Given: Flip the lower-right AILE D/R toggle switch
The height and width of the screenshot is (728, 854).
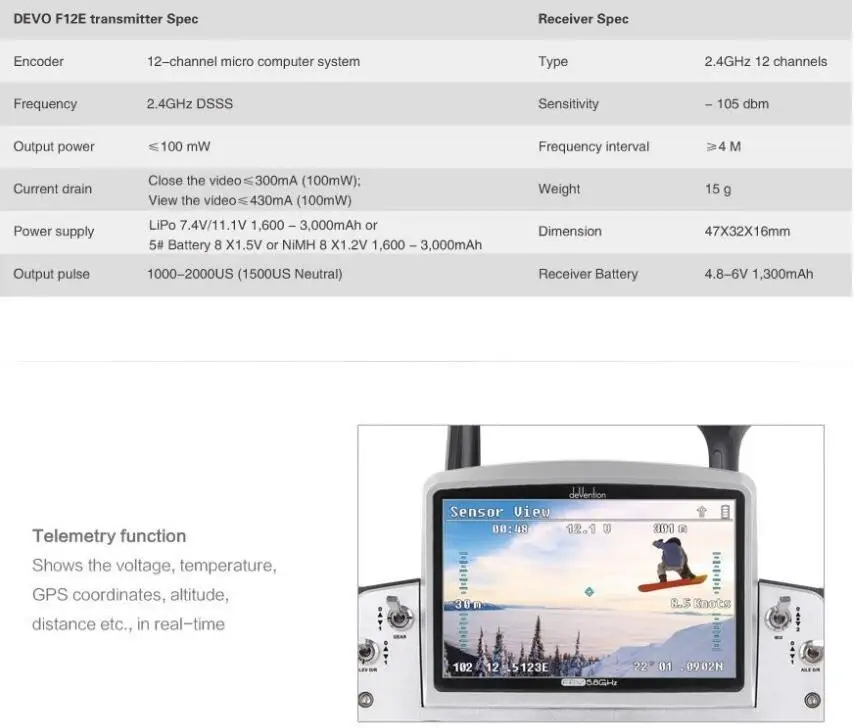Looking at the screenshot, I should tap(812, 651).
